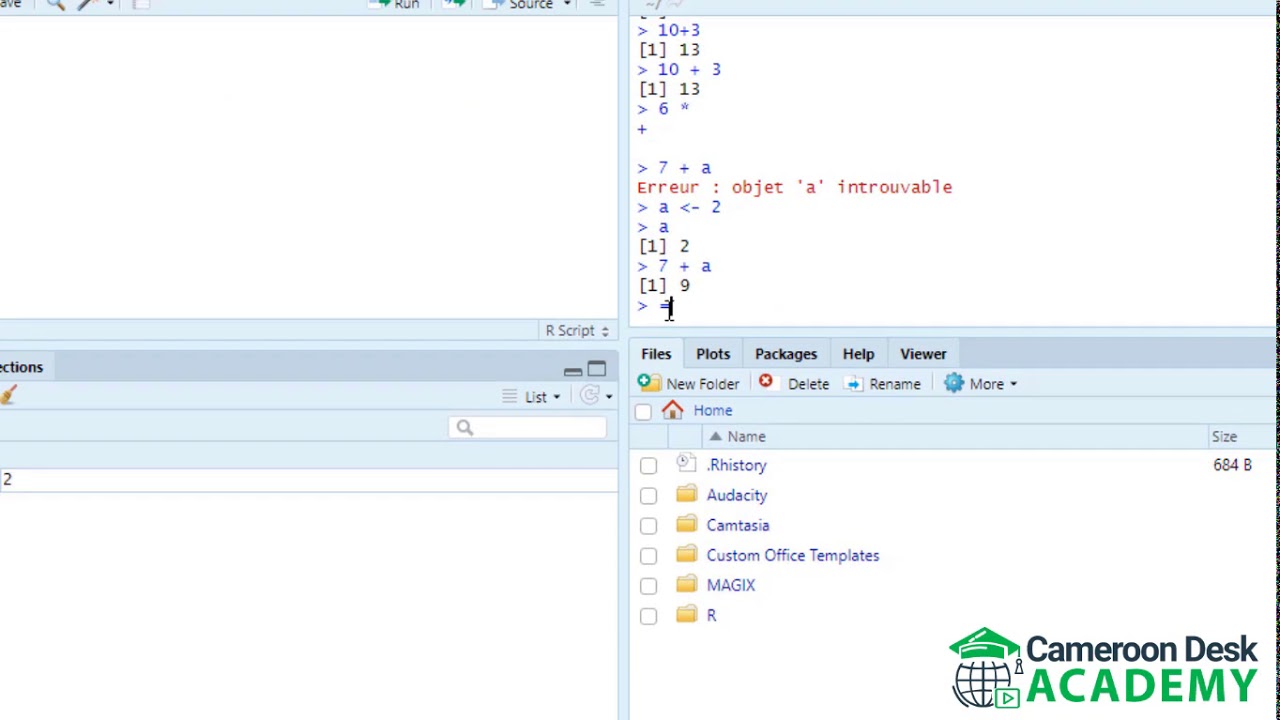The height and width of the screenshot is (720, 1280).
Task: Click the More gear icon
Action: [x=954, y=384]
